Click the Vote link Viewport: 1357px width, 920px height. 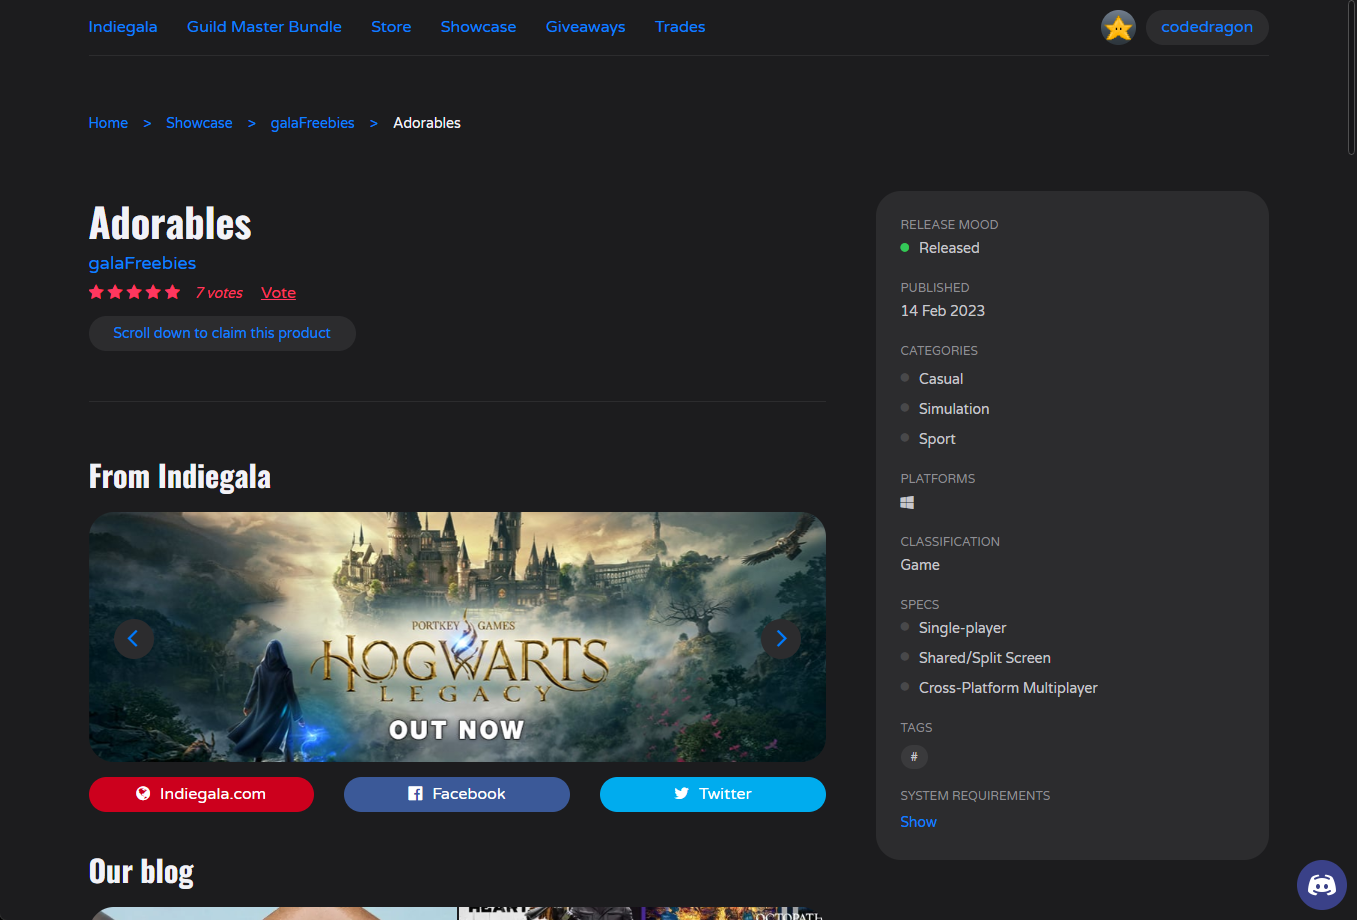coord(278,293)
